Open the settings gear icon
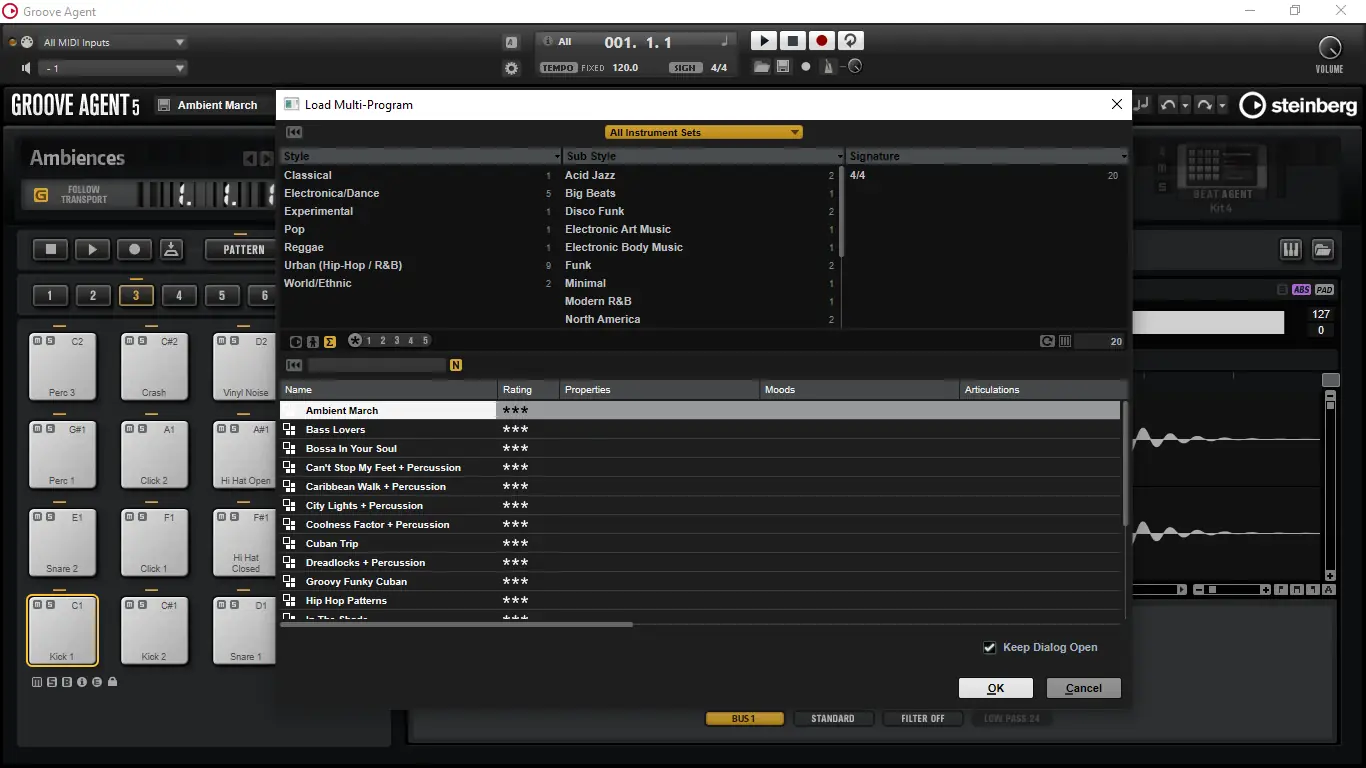 [512, 68]
